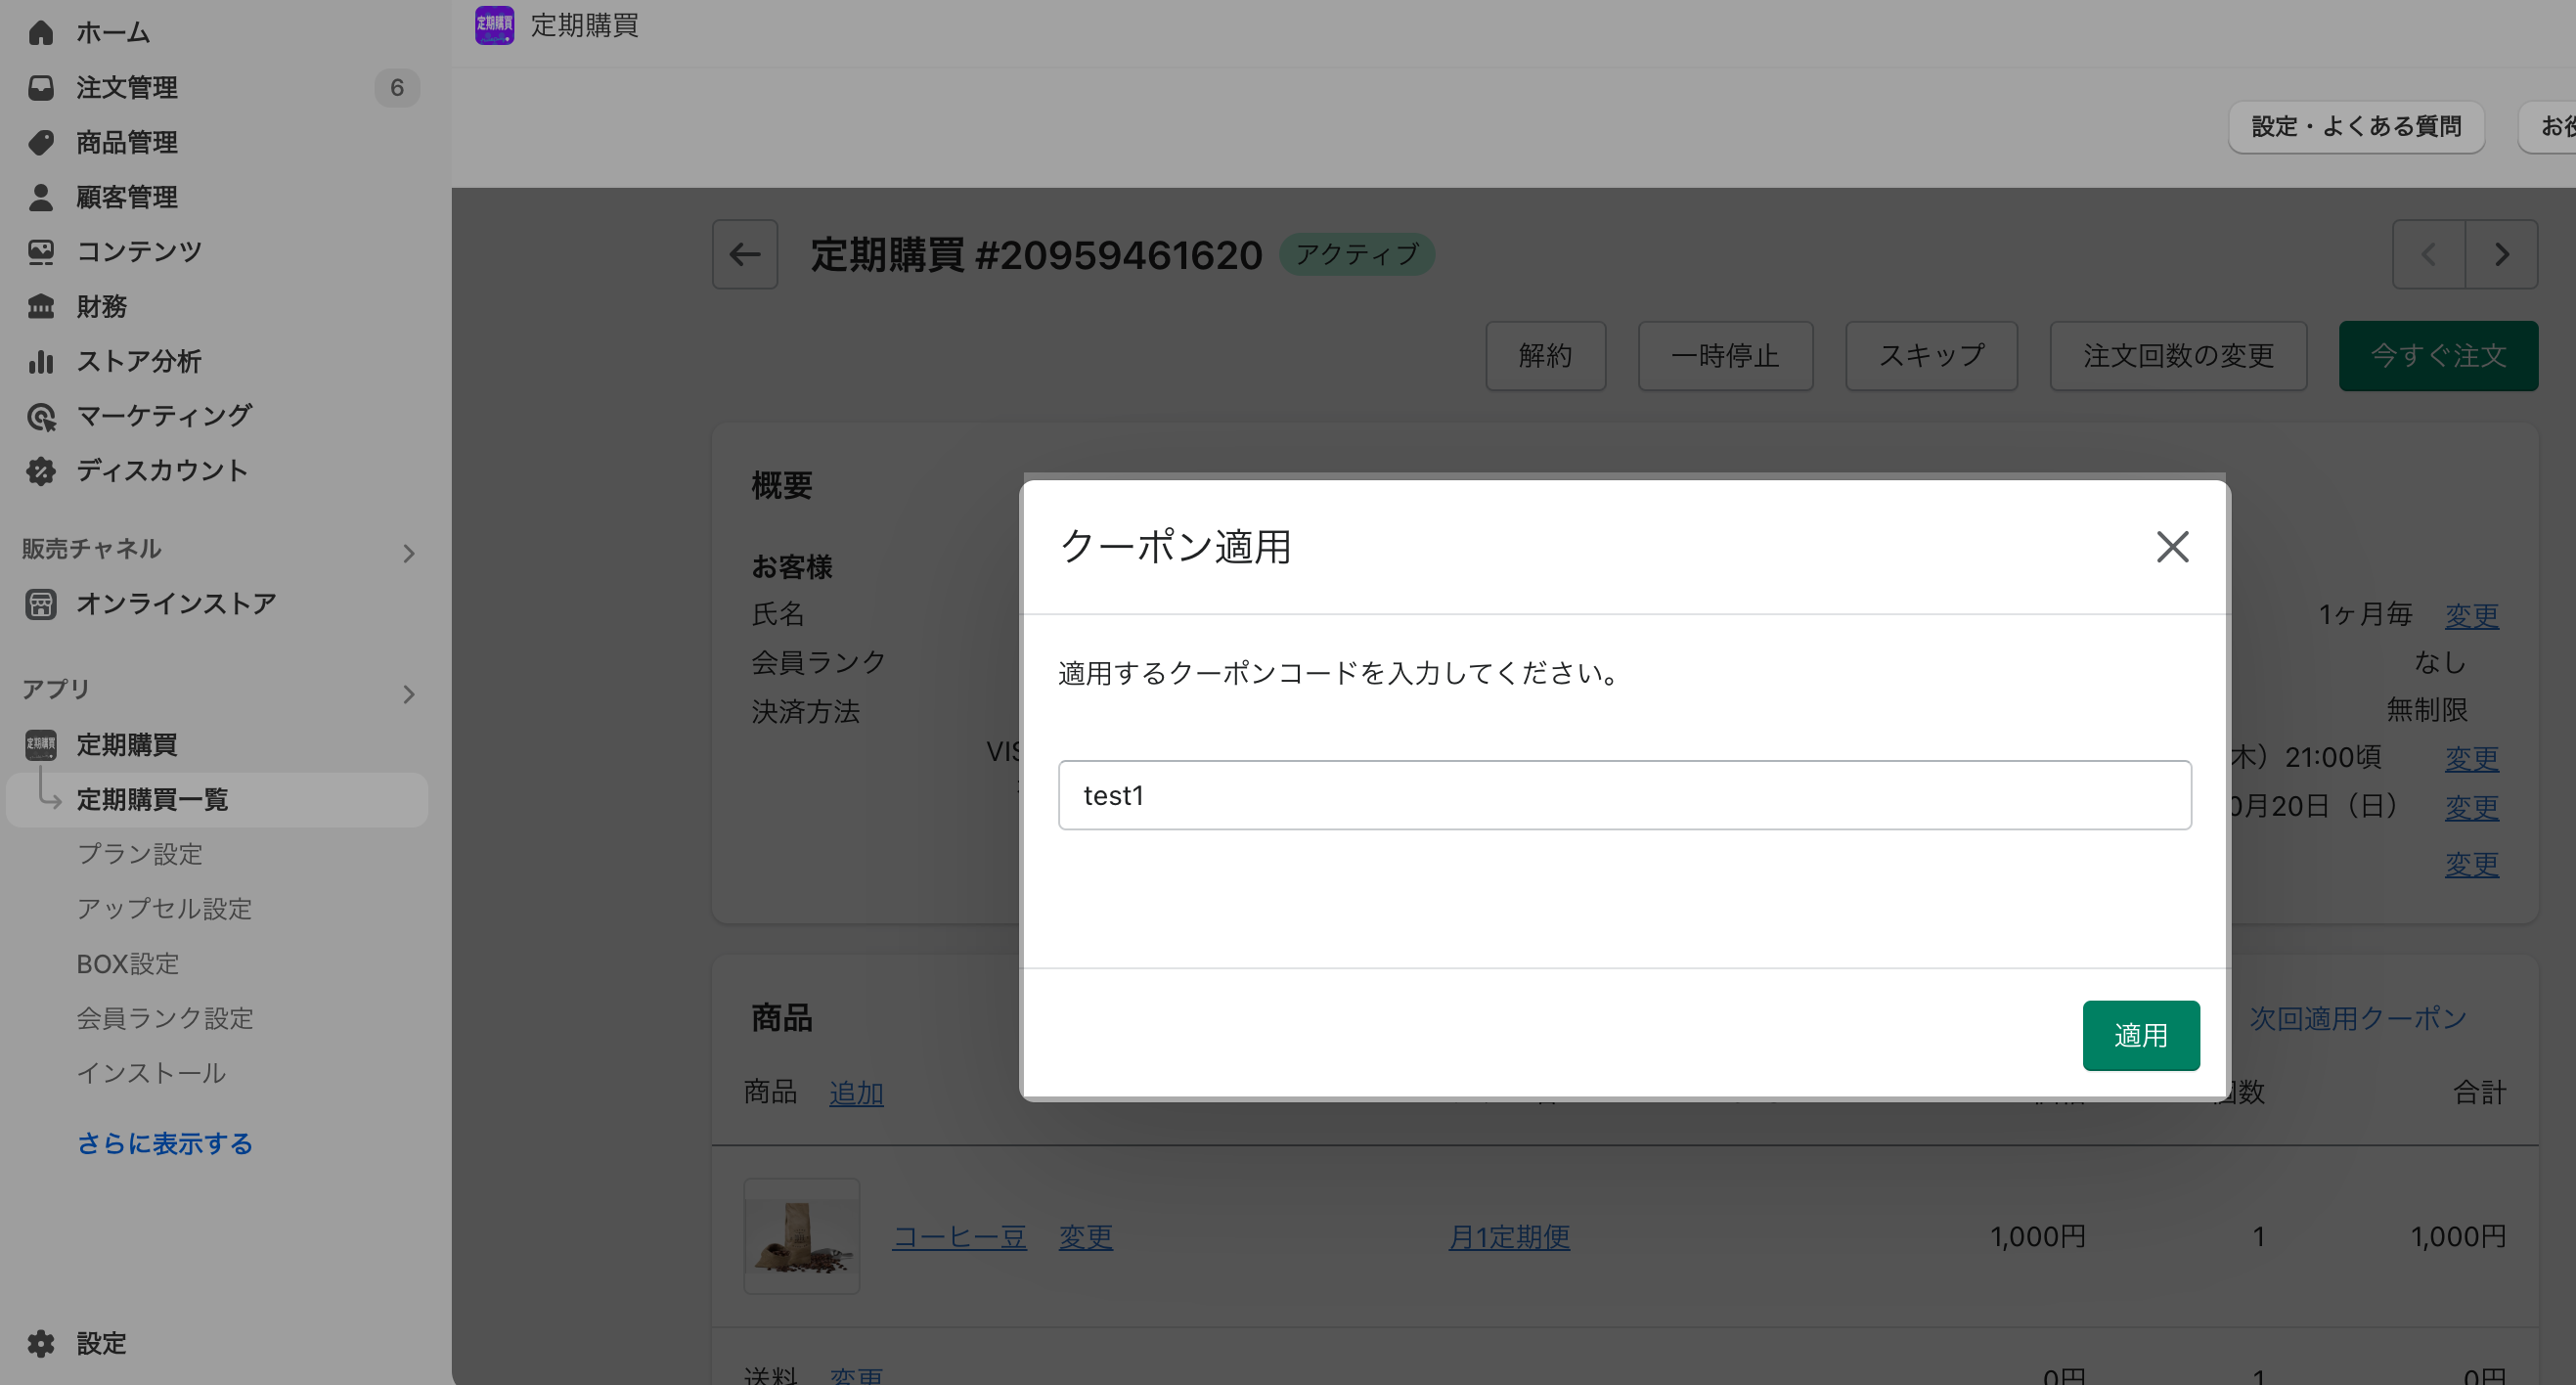Select プラン設定 in app submenu
Screen dimensions: 2576x1385
tap(140, 854)
